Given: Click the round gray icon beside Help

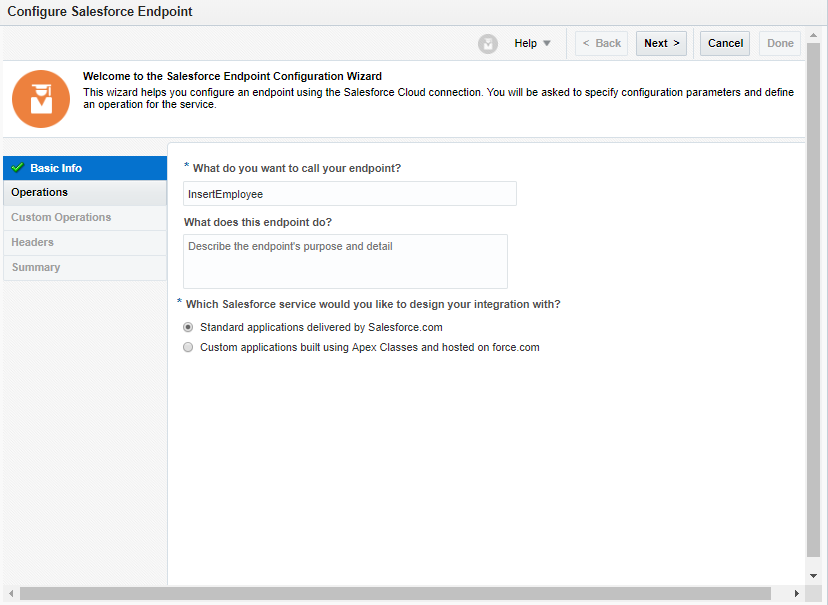Looking at the screenshot, I should click(487, 44).
